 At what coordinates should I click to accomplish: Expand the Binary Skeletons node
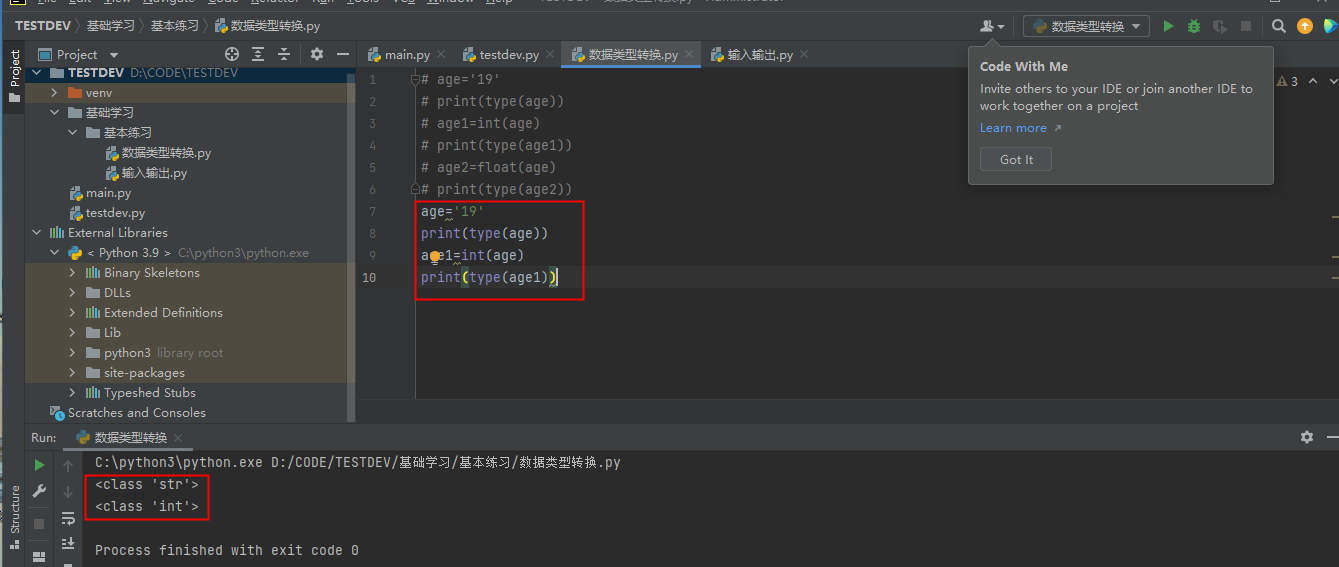point(73,273)
